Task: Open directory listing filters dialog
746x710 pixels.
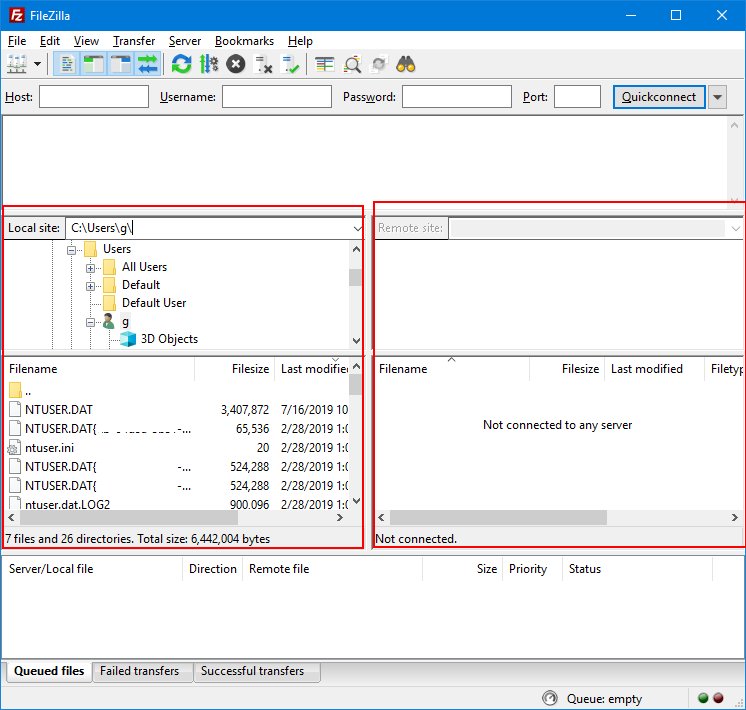Action: click(x=324, y=64)
